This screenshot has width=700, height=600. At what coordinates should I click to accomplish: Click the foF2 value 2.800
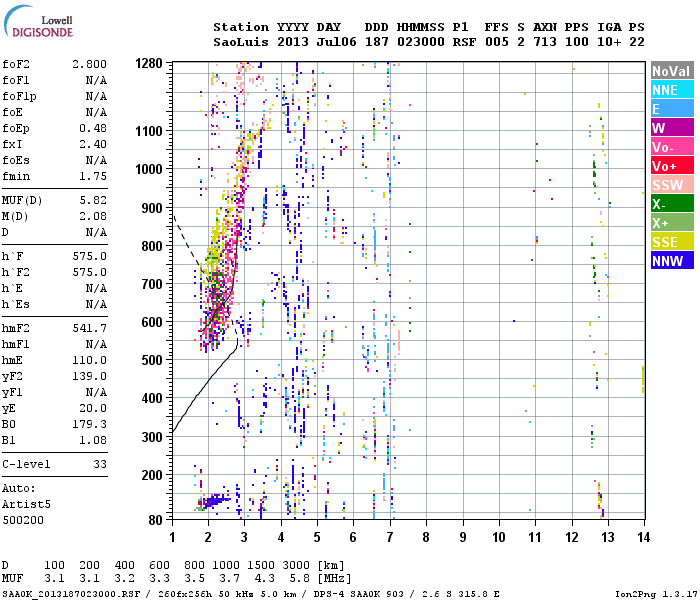[x=89, y=64]
